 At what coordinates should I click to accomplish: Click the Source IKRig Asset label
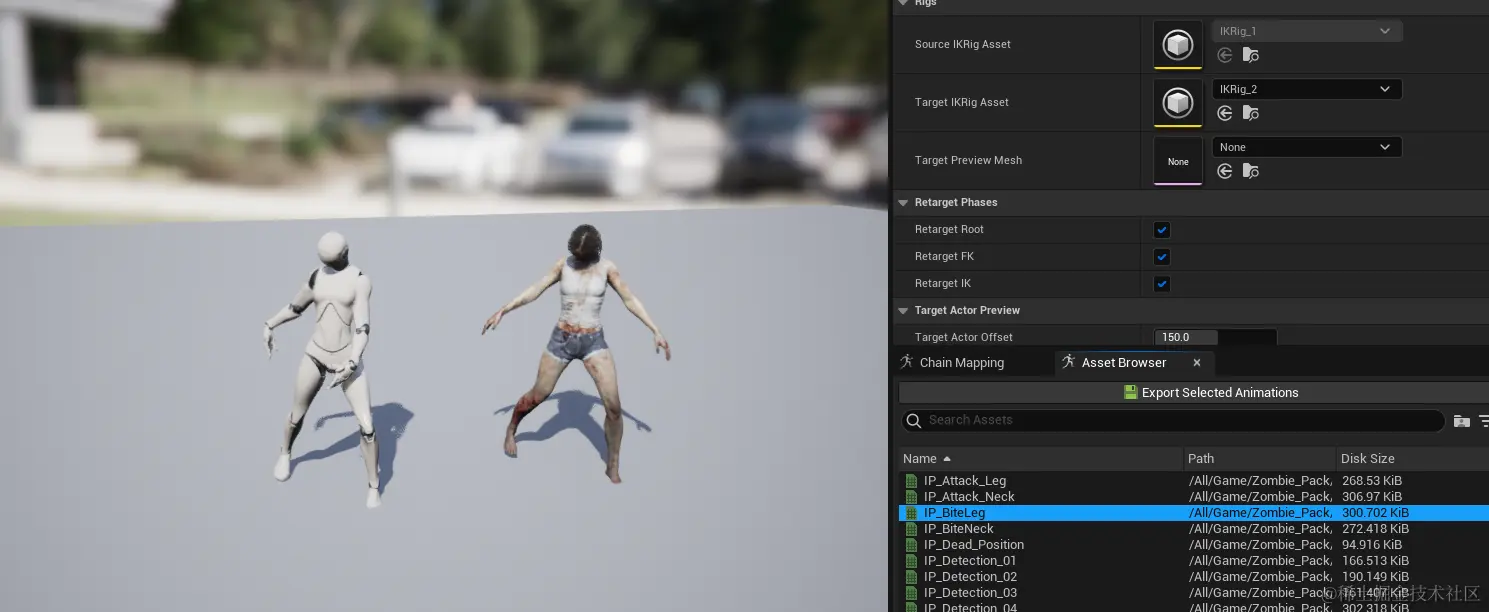pyautogui.click(x=962, y=44)
